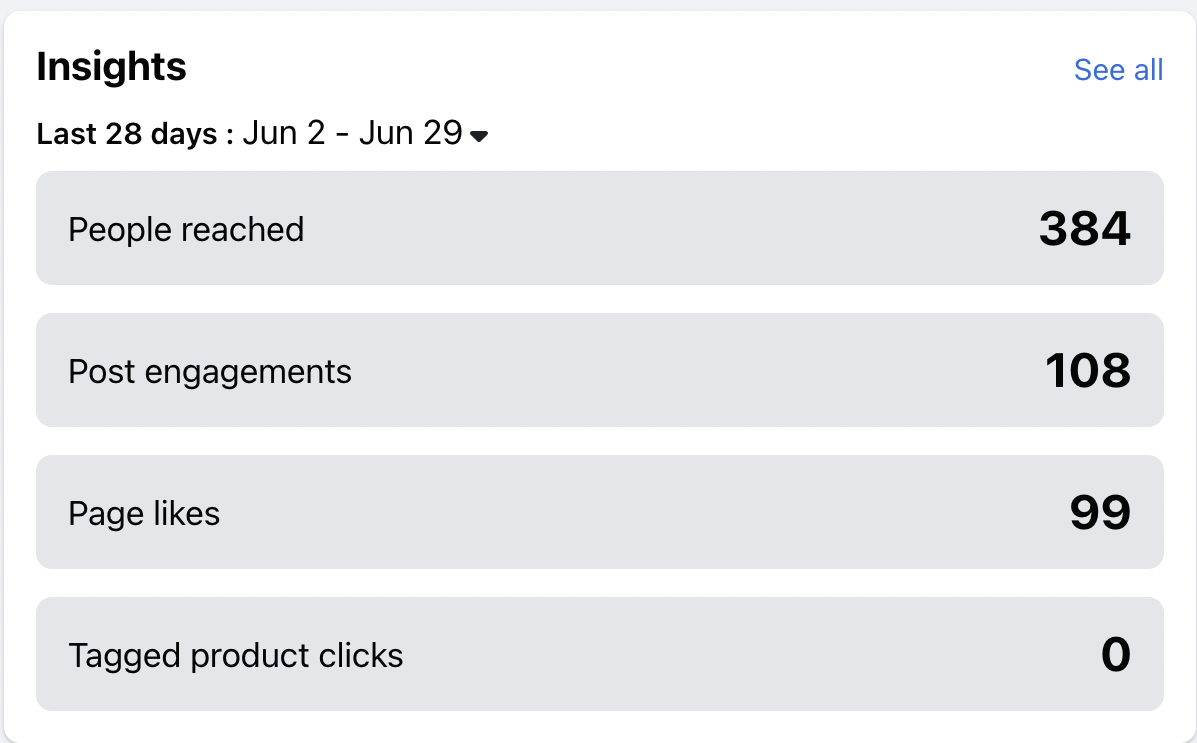Open the Page likes metric card
This screenshot has height=743, width=1197.
600,514
